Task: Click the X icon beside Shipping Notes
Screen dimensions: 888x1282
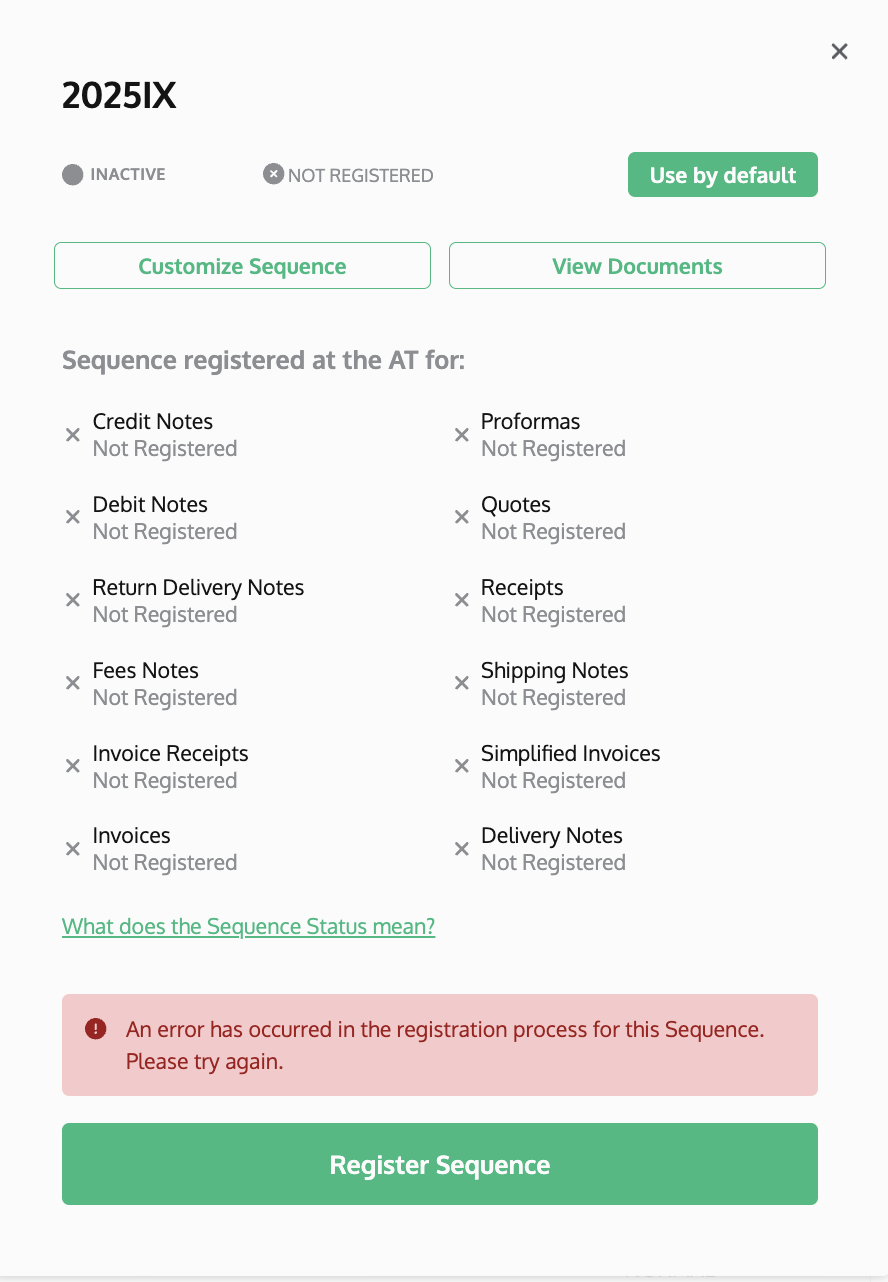Action: [x=462, y=683]
